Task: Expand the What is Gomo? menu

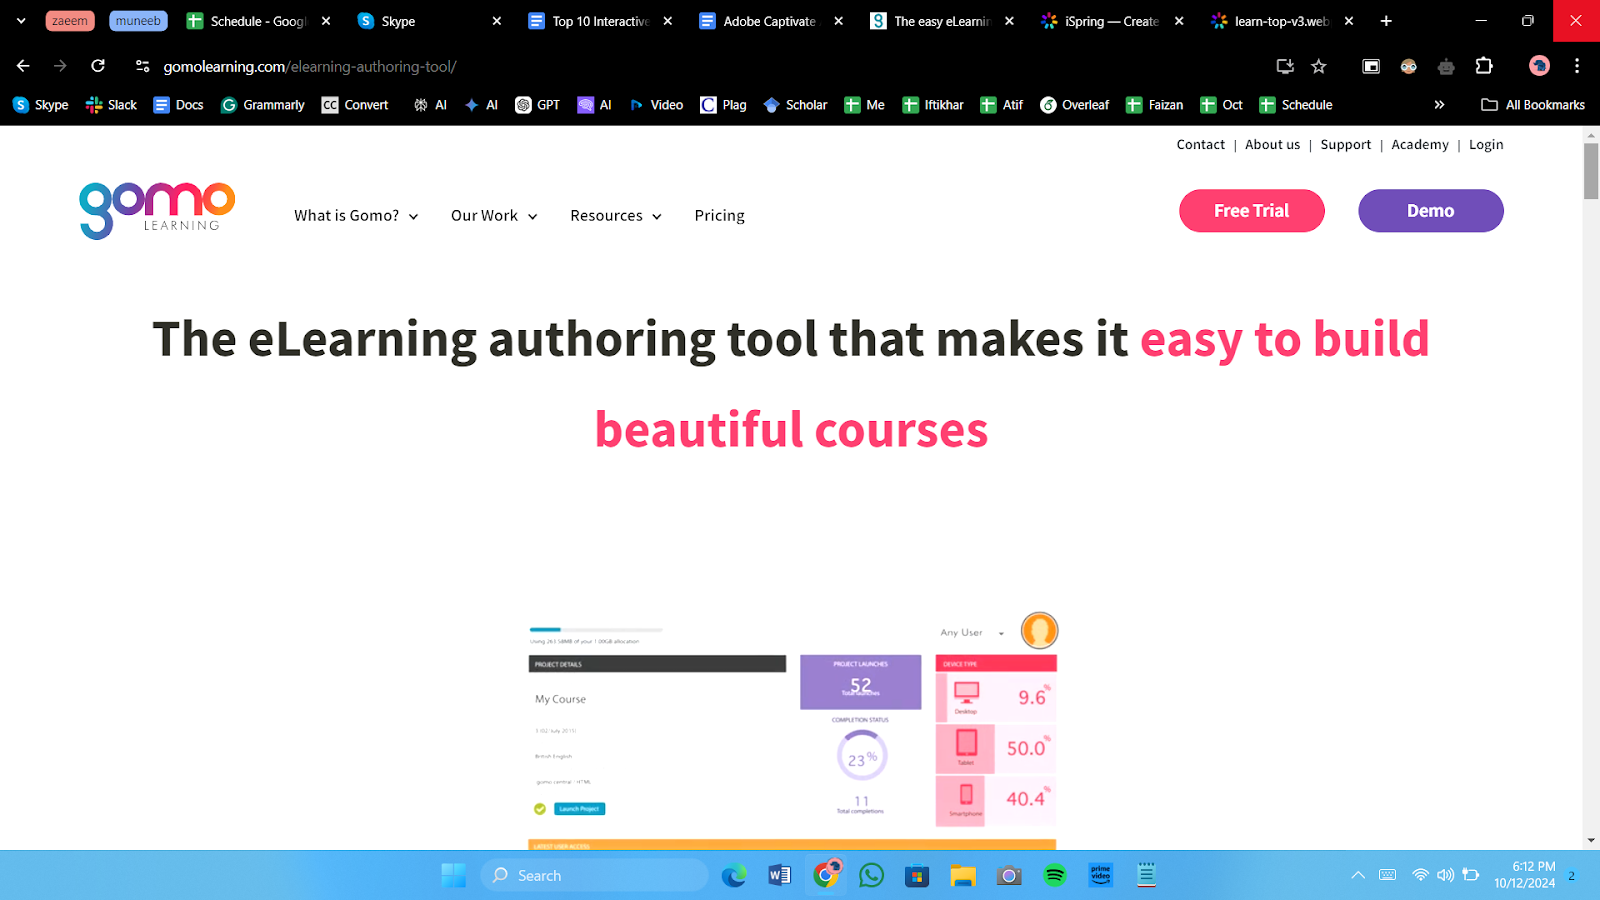Action: 356,216
